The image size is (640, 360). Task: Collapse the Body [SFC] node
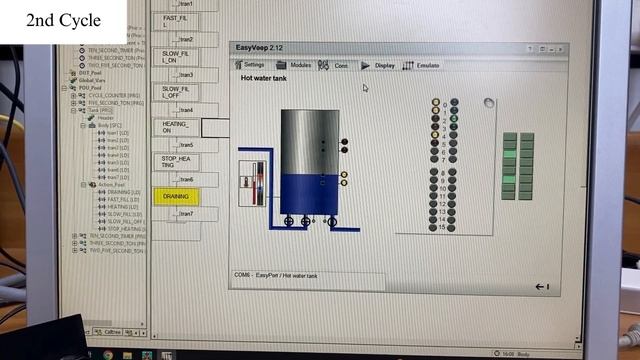point(83,126)
